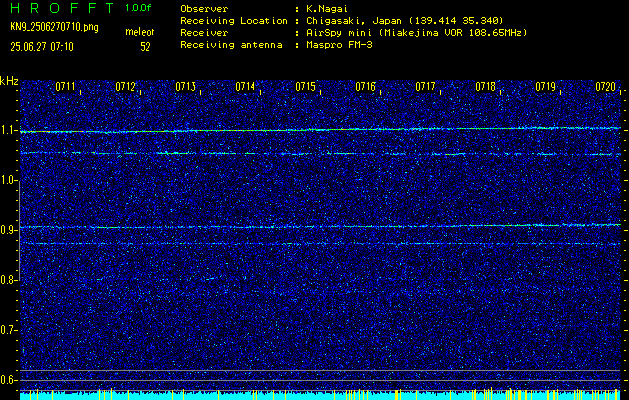Click the Receiving Location field label
The image size is (629, 400).
pyautogui.click(x=234, y=21)
